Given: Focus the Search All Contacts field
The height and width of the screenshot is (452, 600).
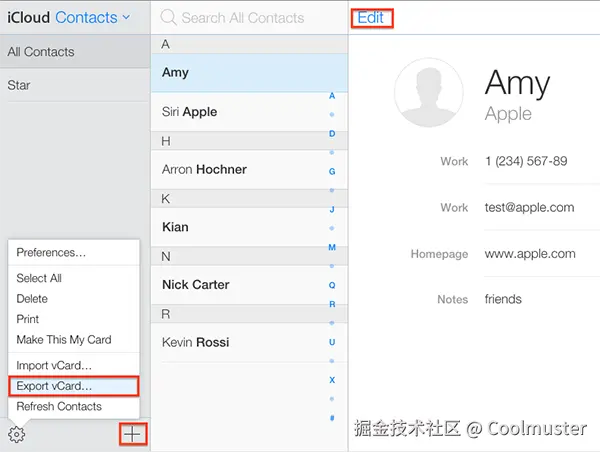Looking at the screenshot, I should [x=249, y=18].
